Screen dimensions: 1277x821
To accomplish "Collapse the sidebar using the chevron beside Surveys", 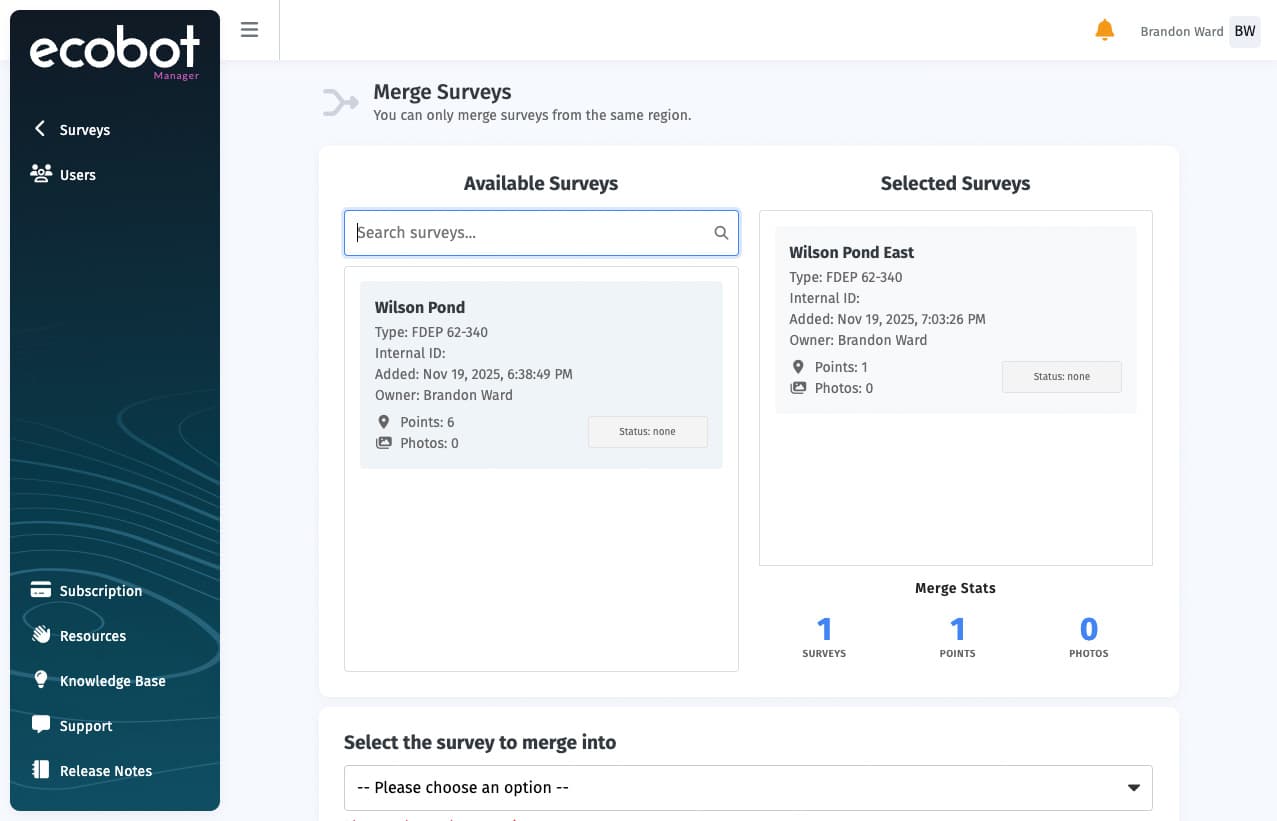I will pos(38,128).
